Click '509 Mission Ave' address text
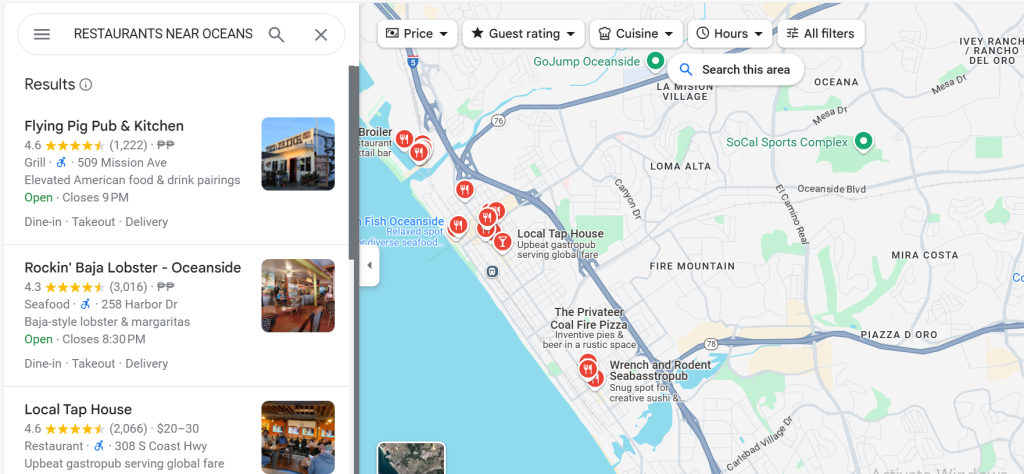Viewport: 1024px width, 474px height. click(120, 163)
